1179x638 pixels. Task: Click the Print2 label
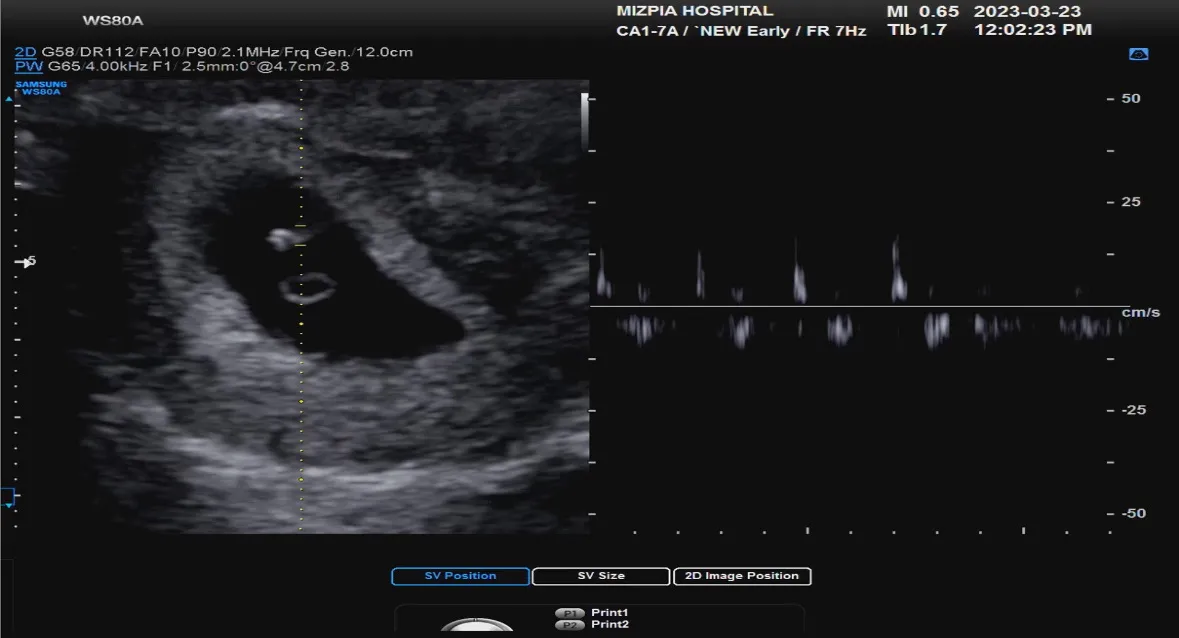[x=610, y=624]
